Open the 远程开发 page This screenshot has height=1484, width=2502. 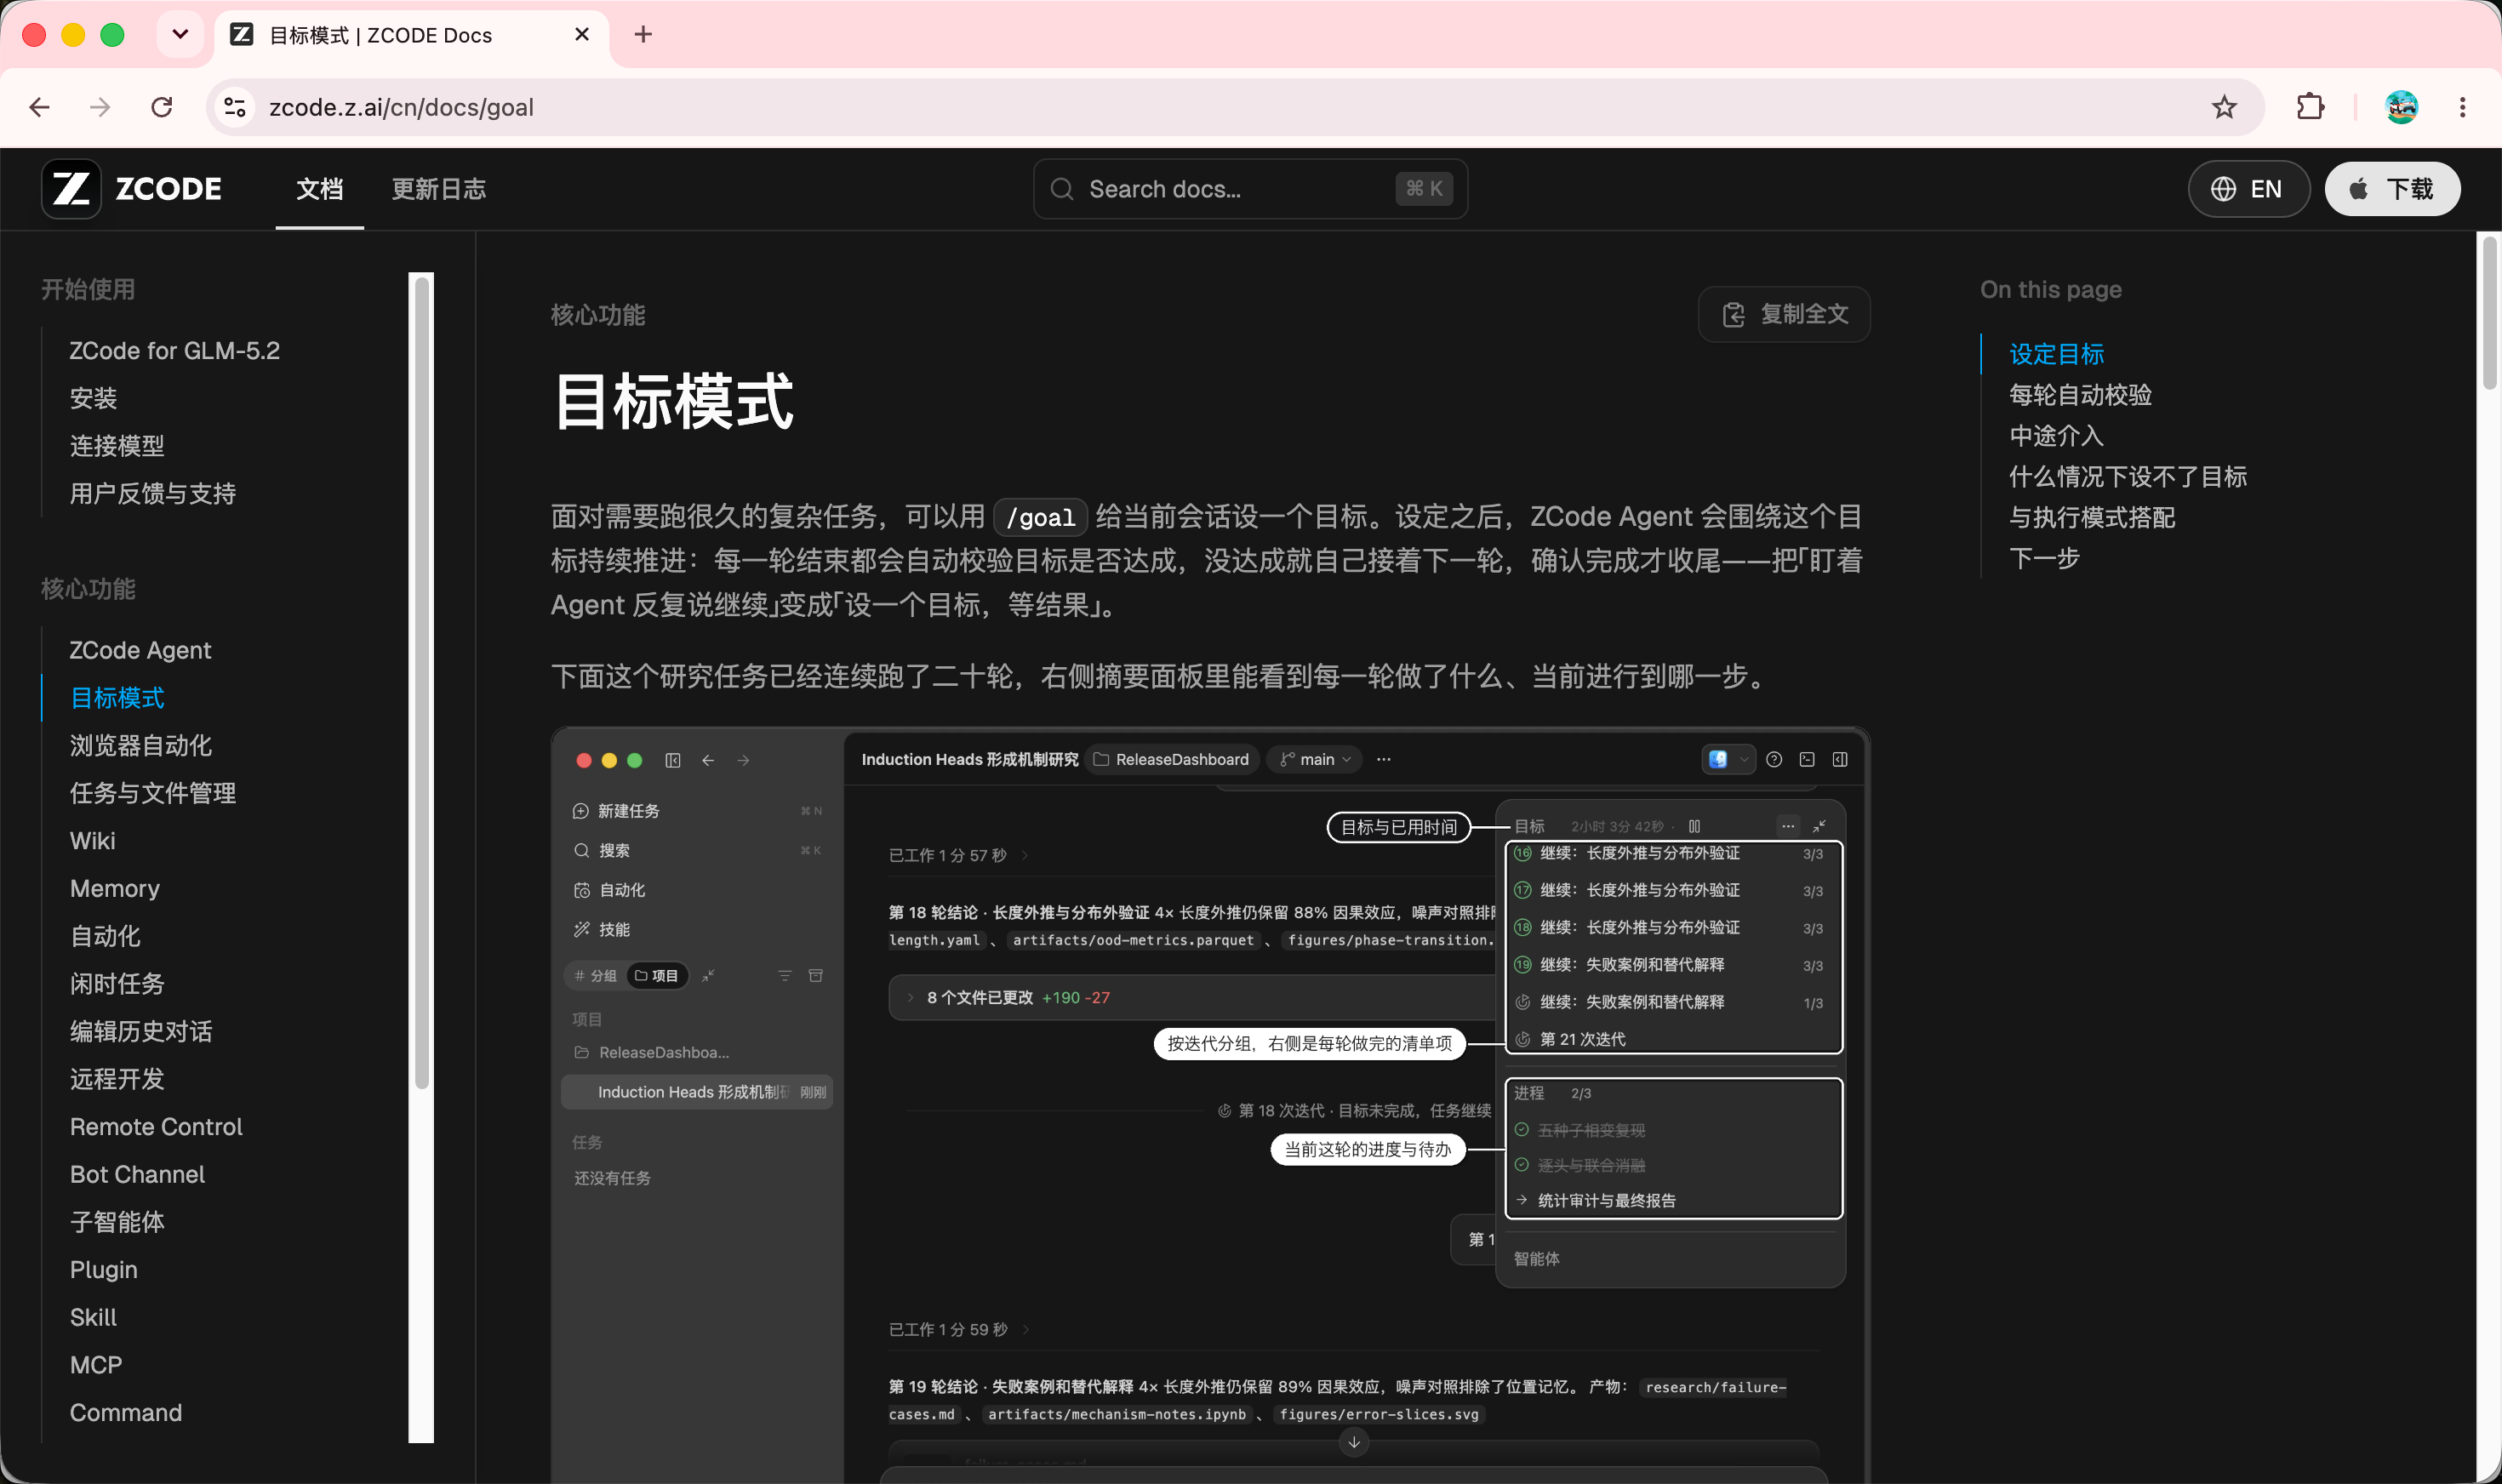coord(117,1079)
